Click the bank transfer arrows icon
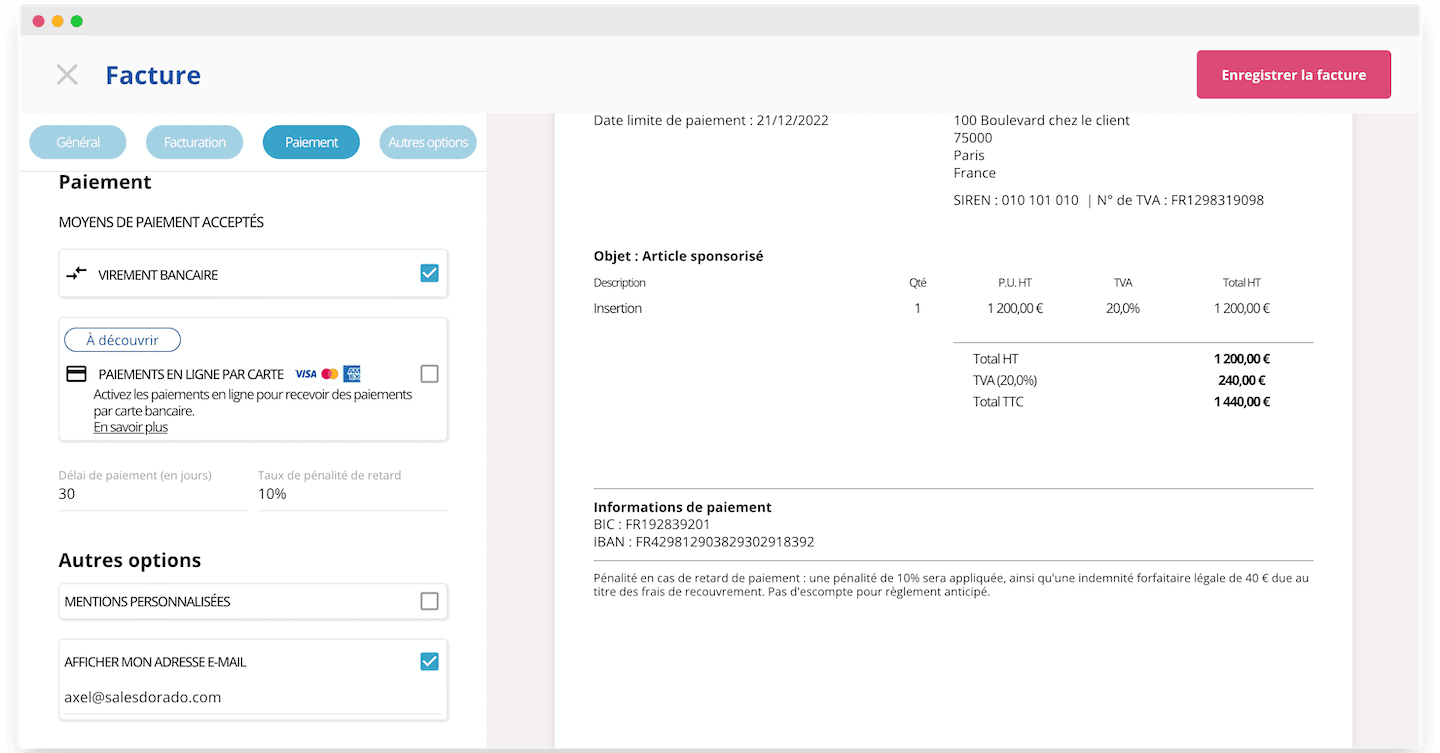 click(76, 273)
